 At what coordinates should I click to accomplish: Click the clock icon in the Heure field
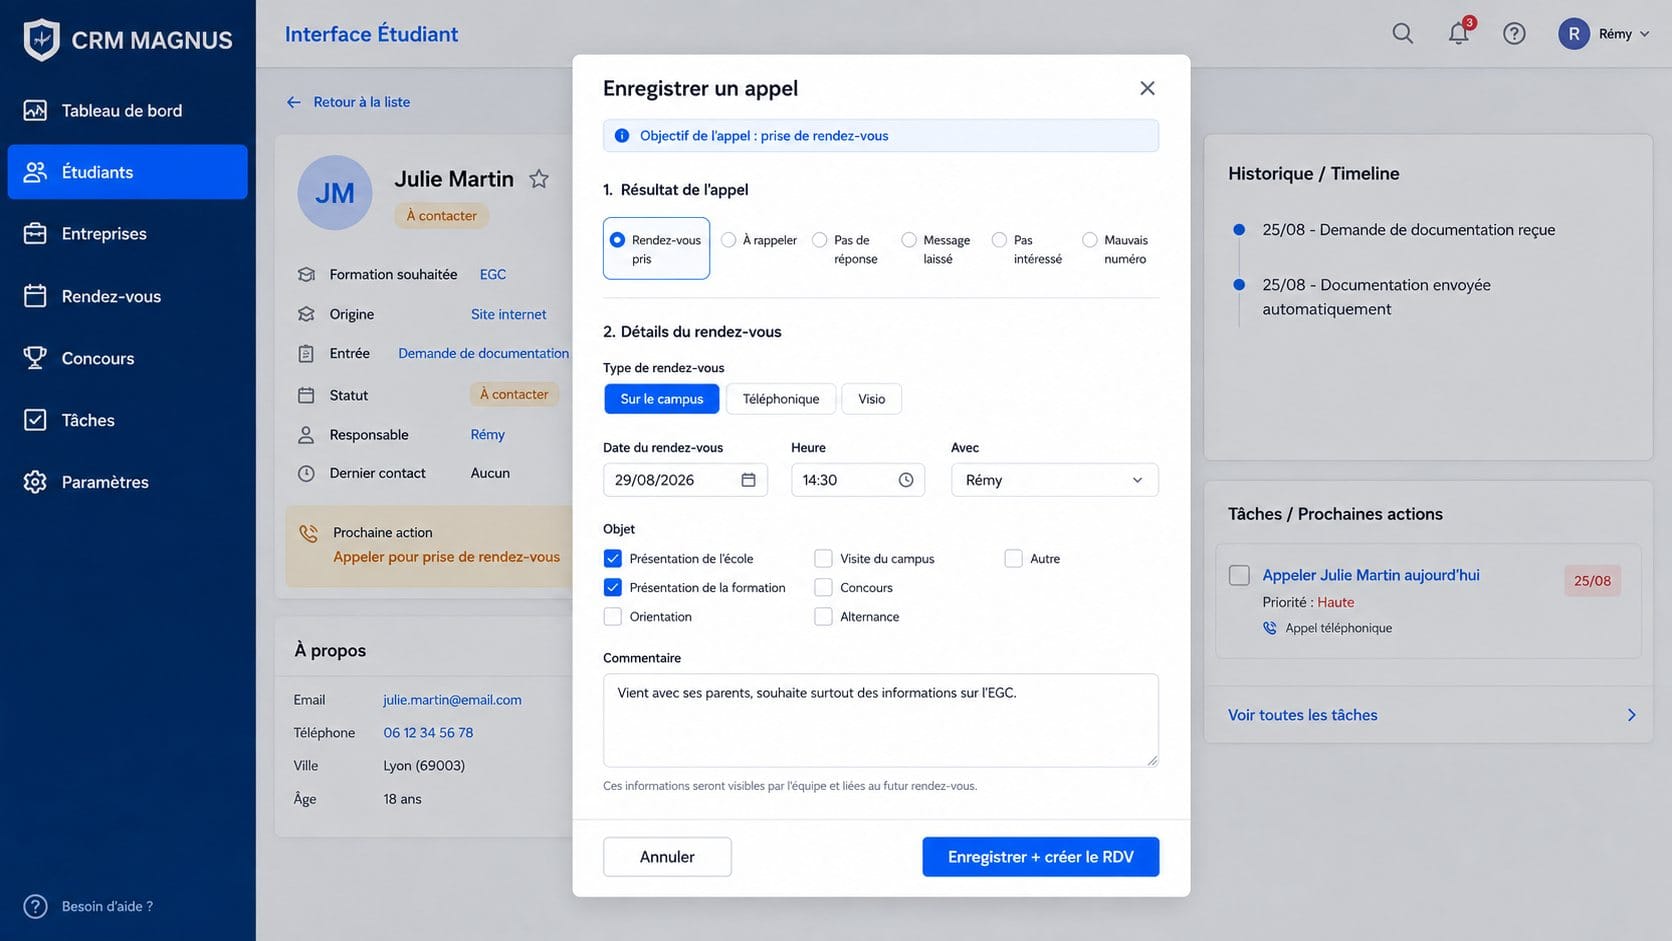click(x=906, y=480)
